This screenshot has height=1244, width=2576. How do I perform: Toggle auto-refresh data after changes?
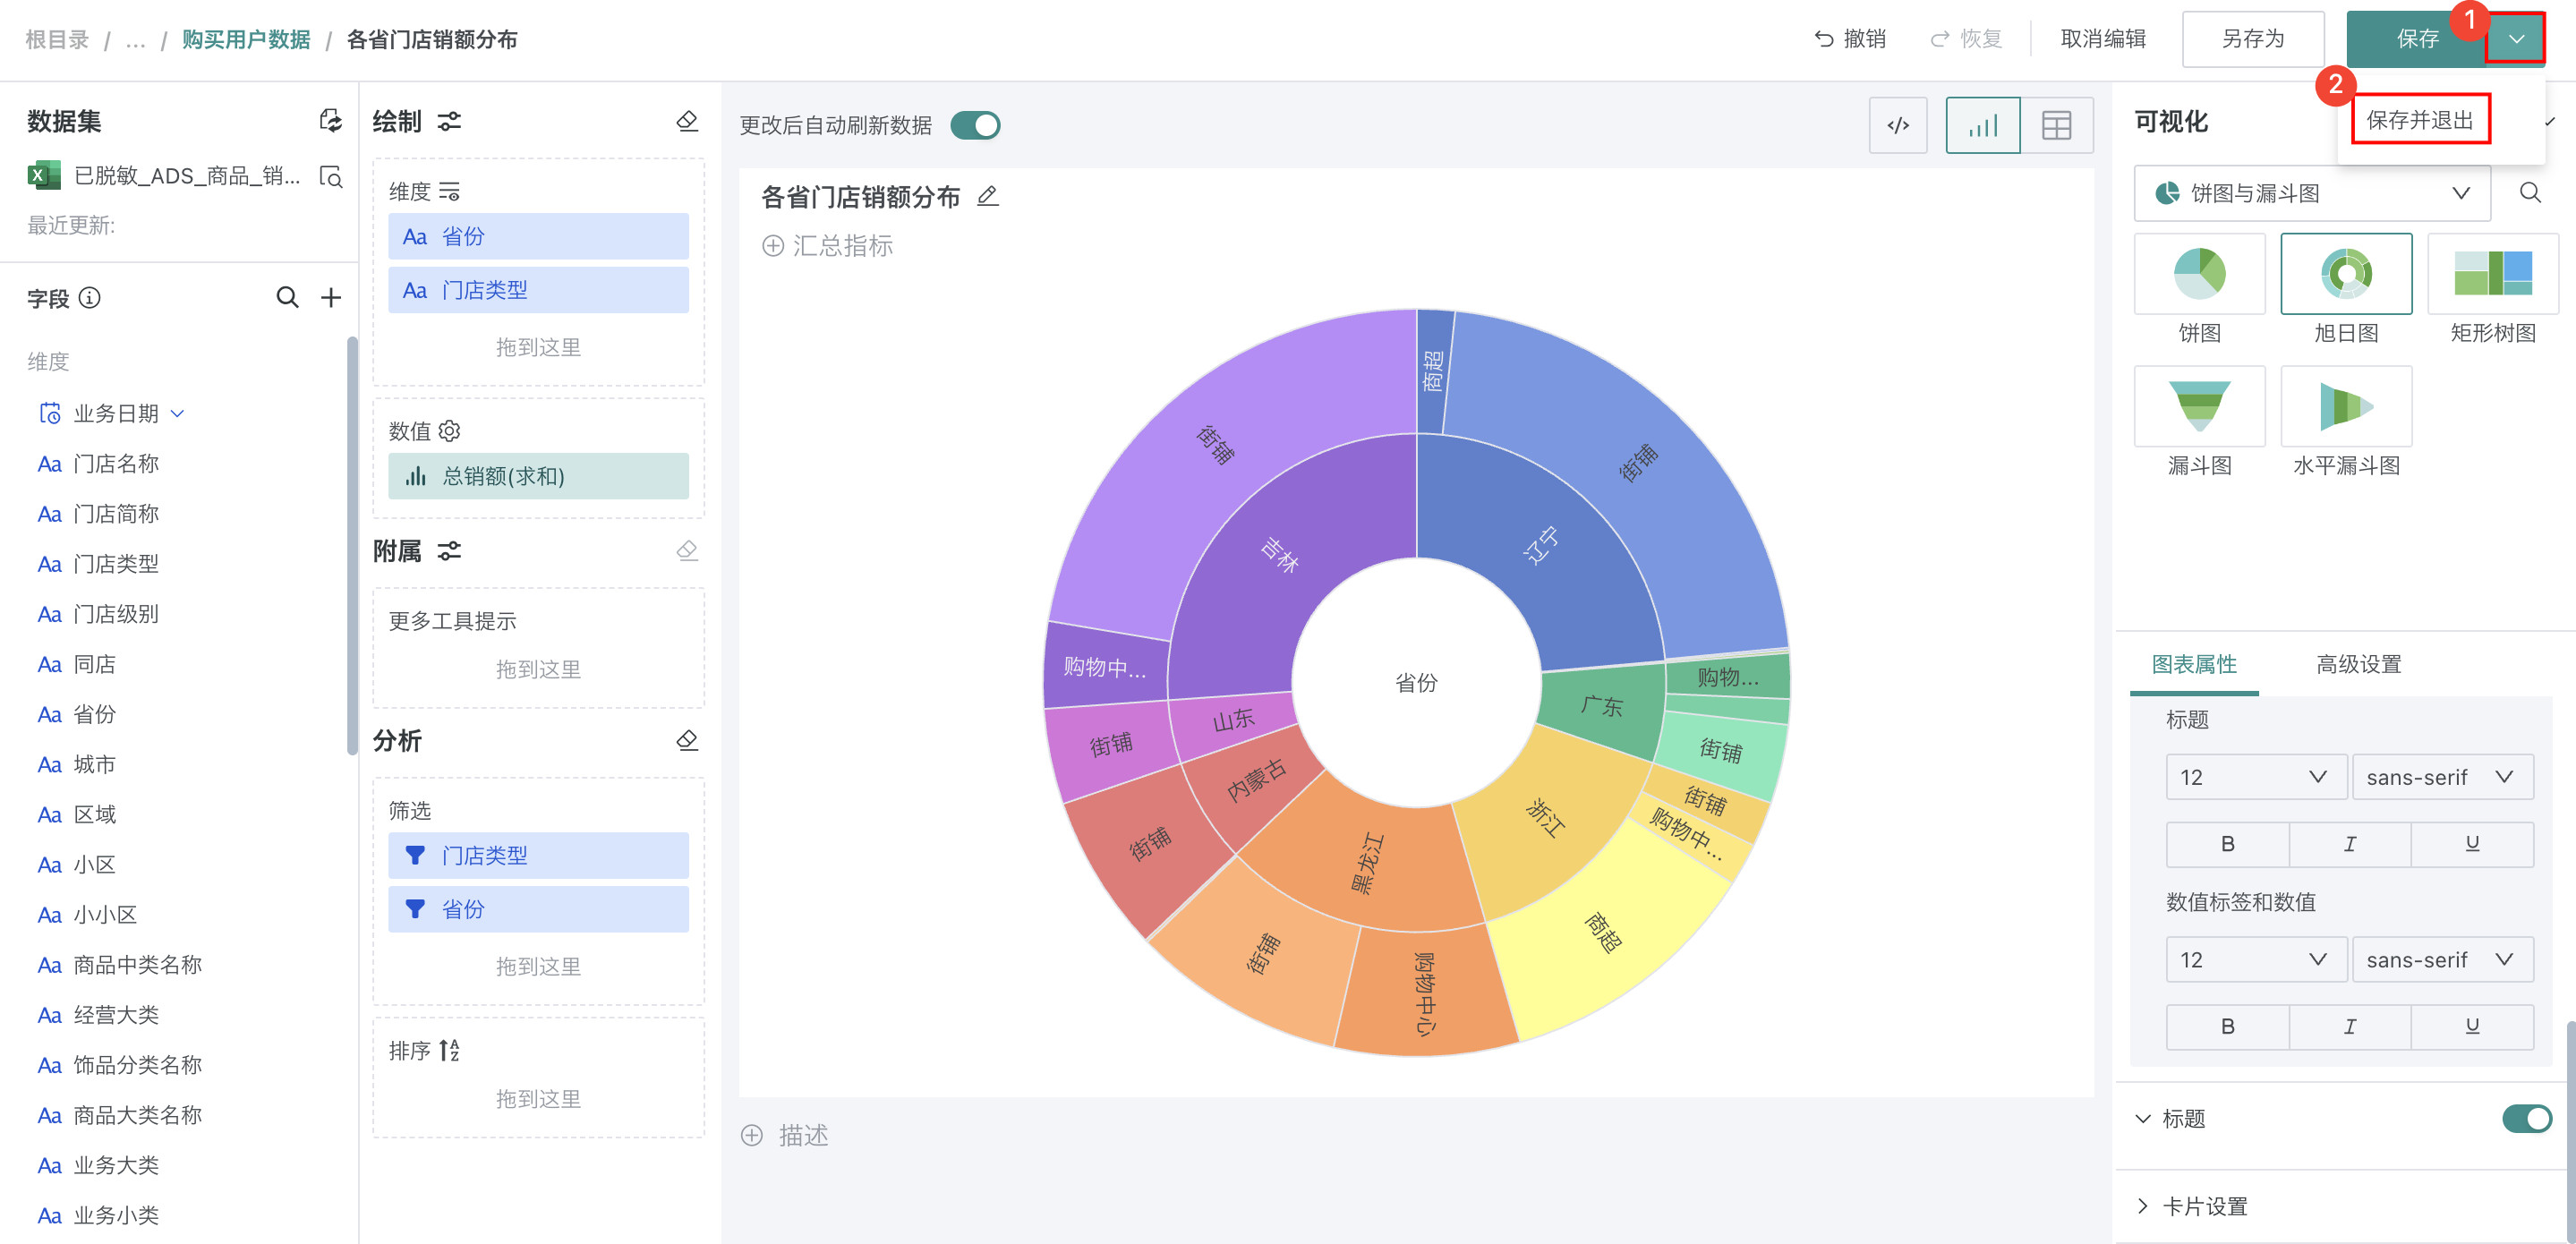(975, 125)
